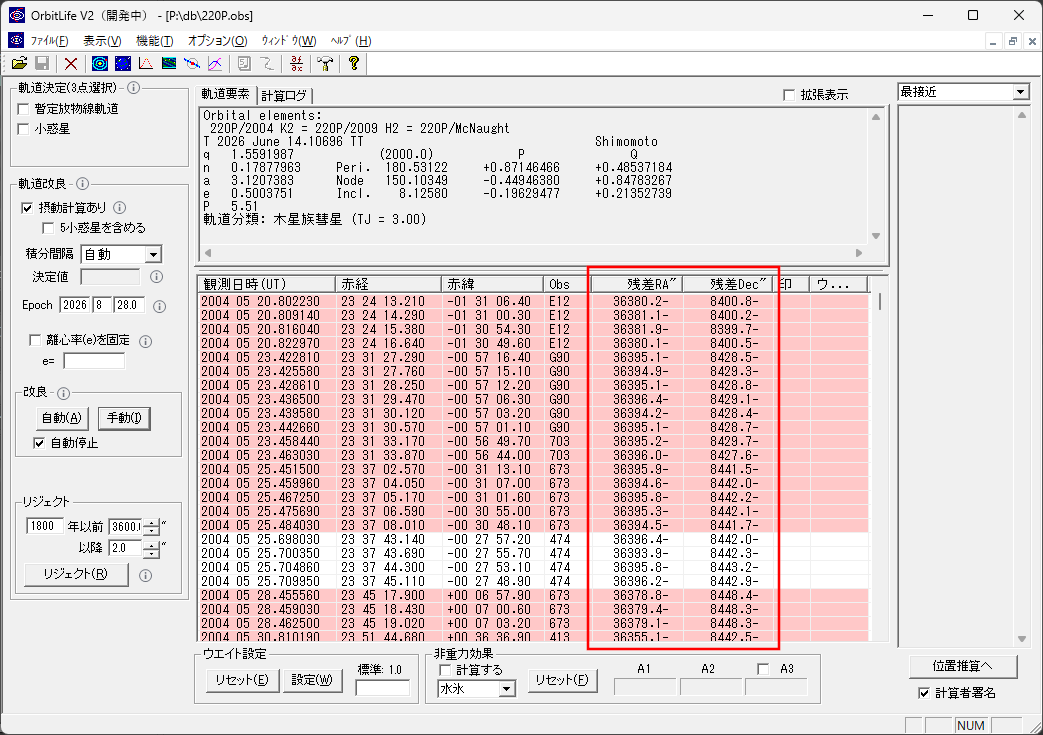Open the hammer settings tool icon
Screen dimensions: 1043x735
[325, 64]
